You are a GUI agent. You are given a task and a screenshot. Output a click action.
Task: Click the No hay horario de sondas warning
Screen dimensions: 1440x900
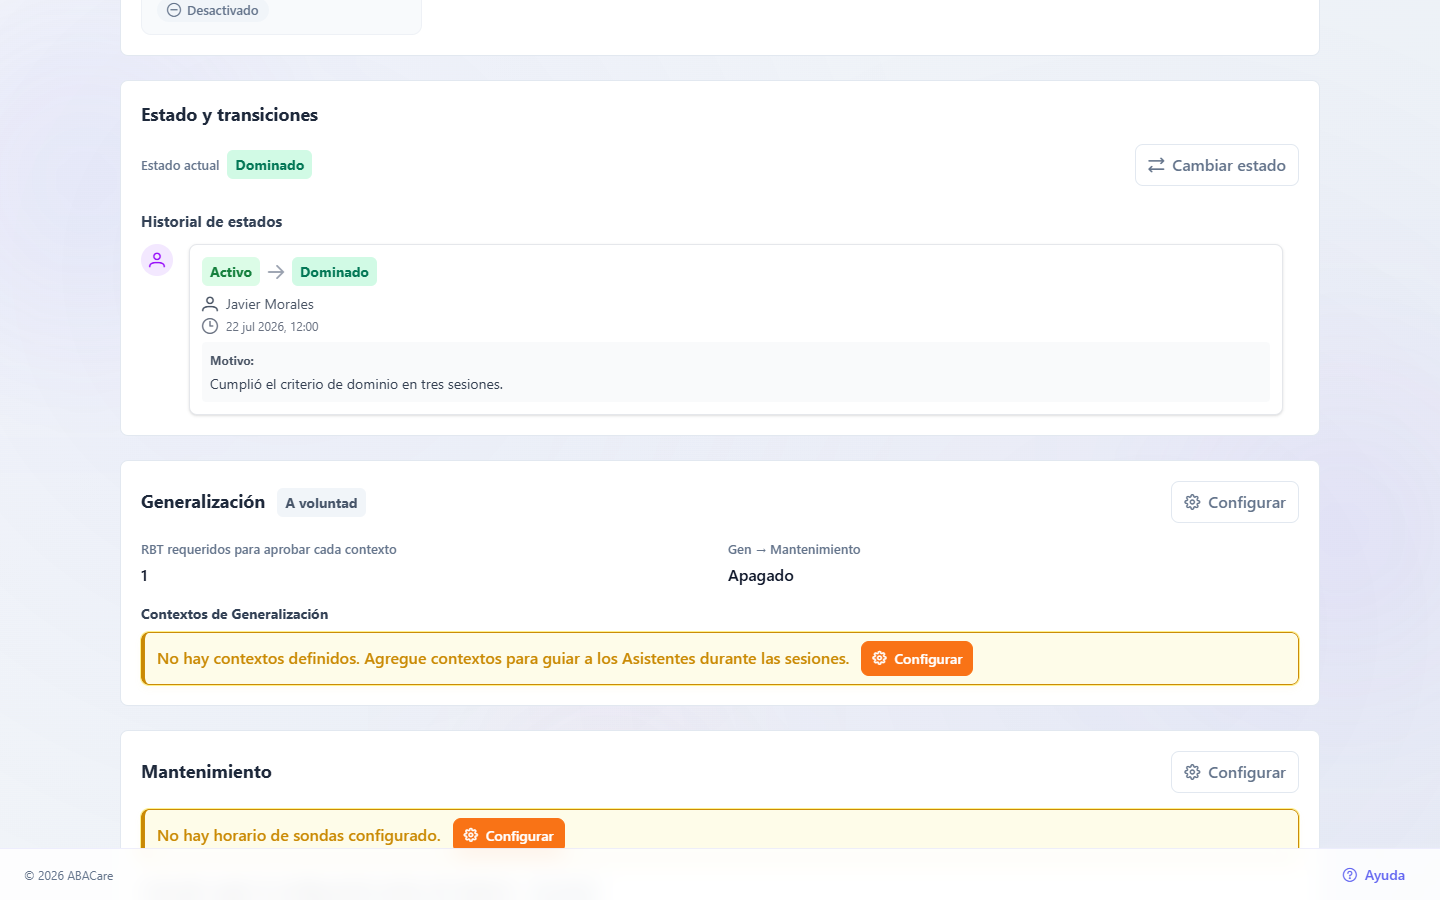[x=299, y=836]
